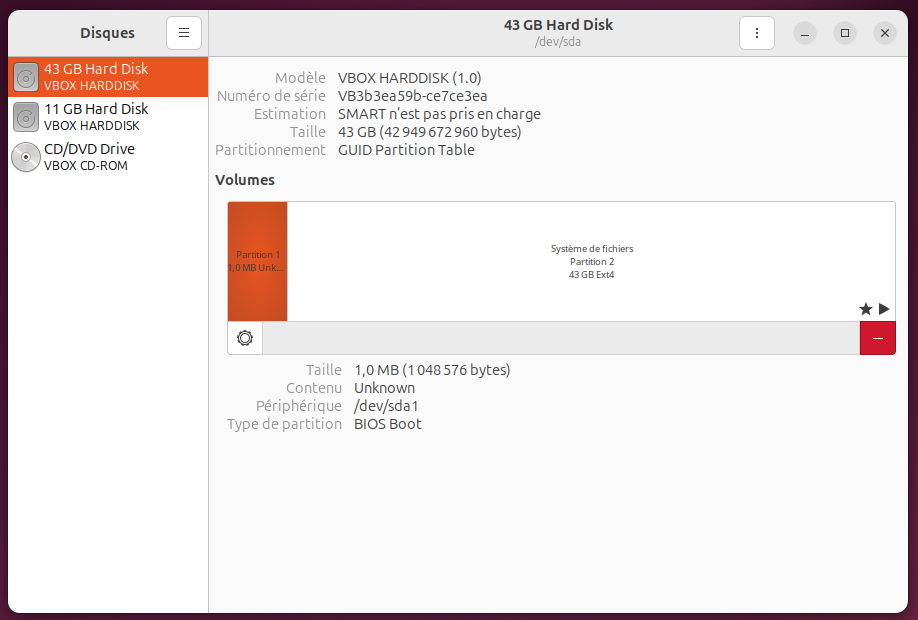Click the Volumes section heading

(x=245, y=180)
